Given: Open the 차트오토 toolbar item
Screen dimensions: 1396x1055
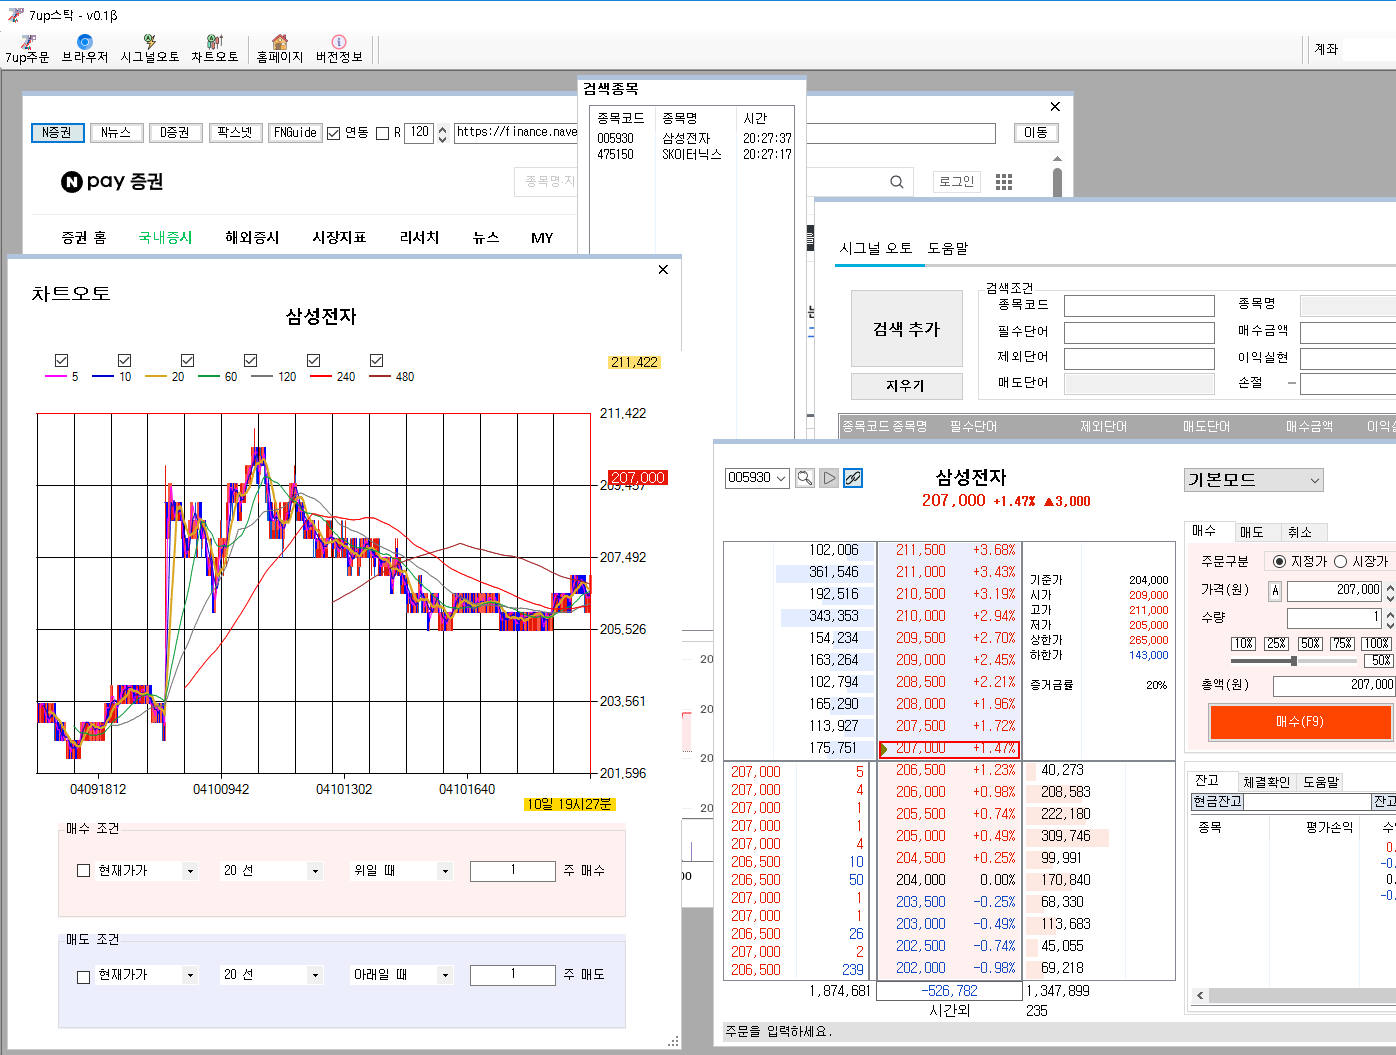Looking at the screenshot, I should click(x=215, y=49).
